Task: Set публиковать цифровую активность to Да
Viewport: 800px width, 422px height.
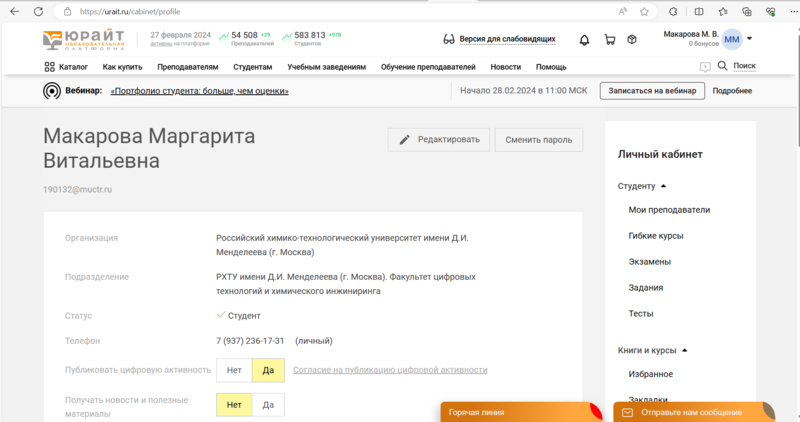Action: tap(268, 370)
